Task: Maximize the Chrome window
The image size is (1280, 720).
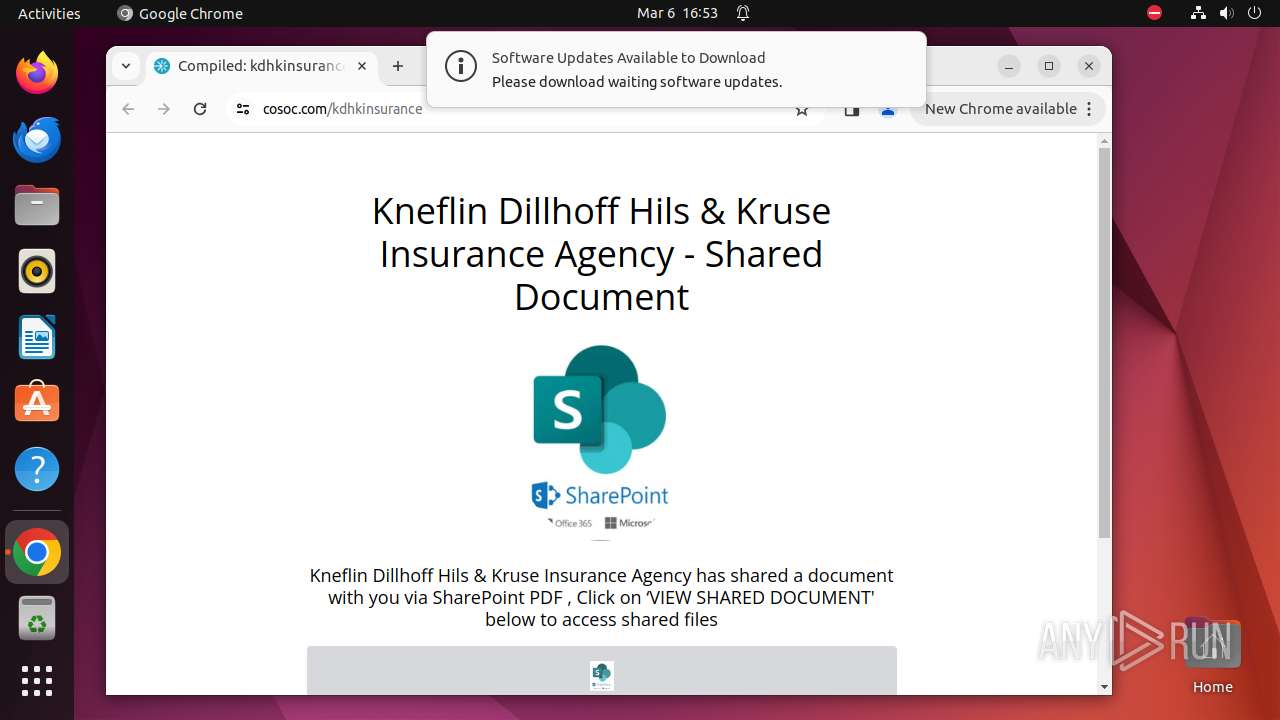Action: [x=1049, y=66]
